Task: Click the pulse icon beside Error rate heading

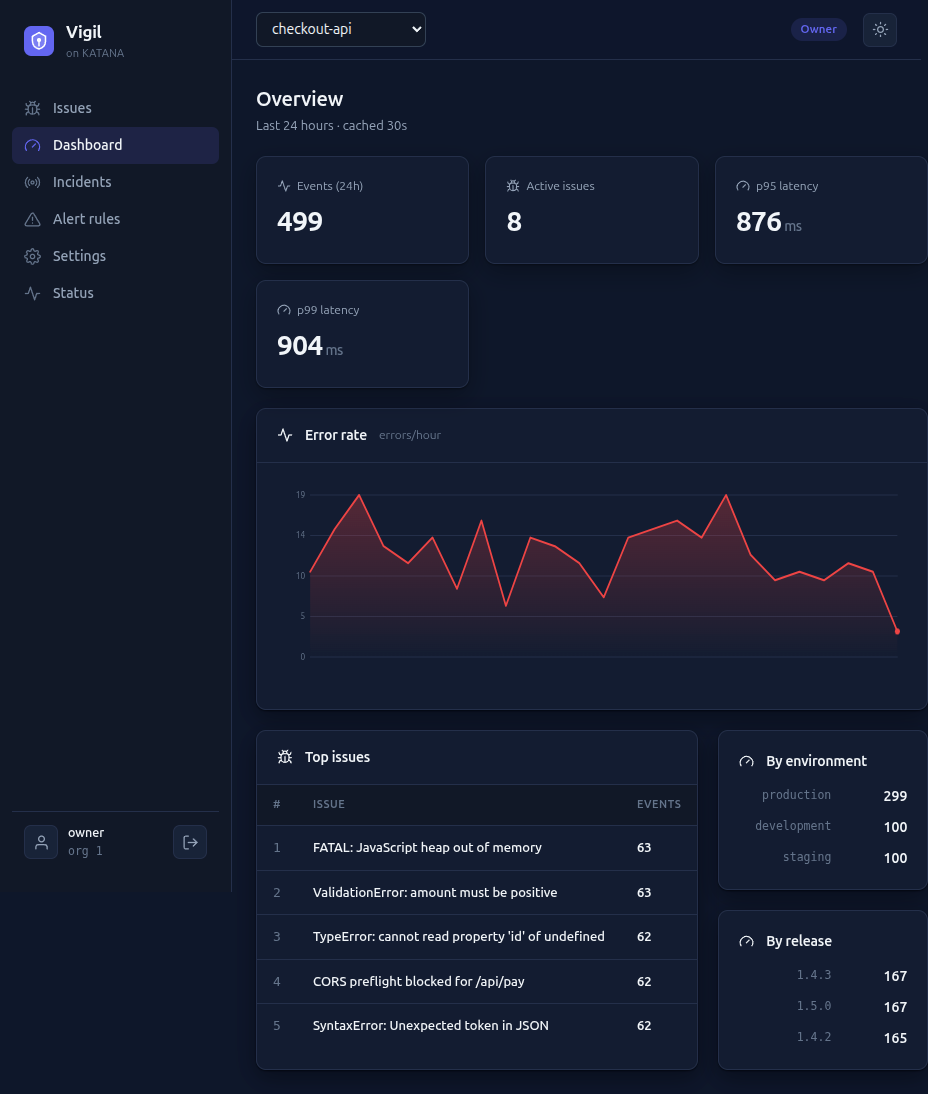Action: 285,435
